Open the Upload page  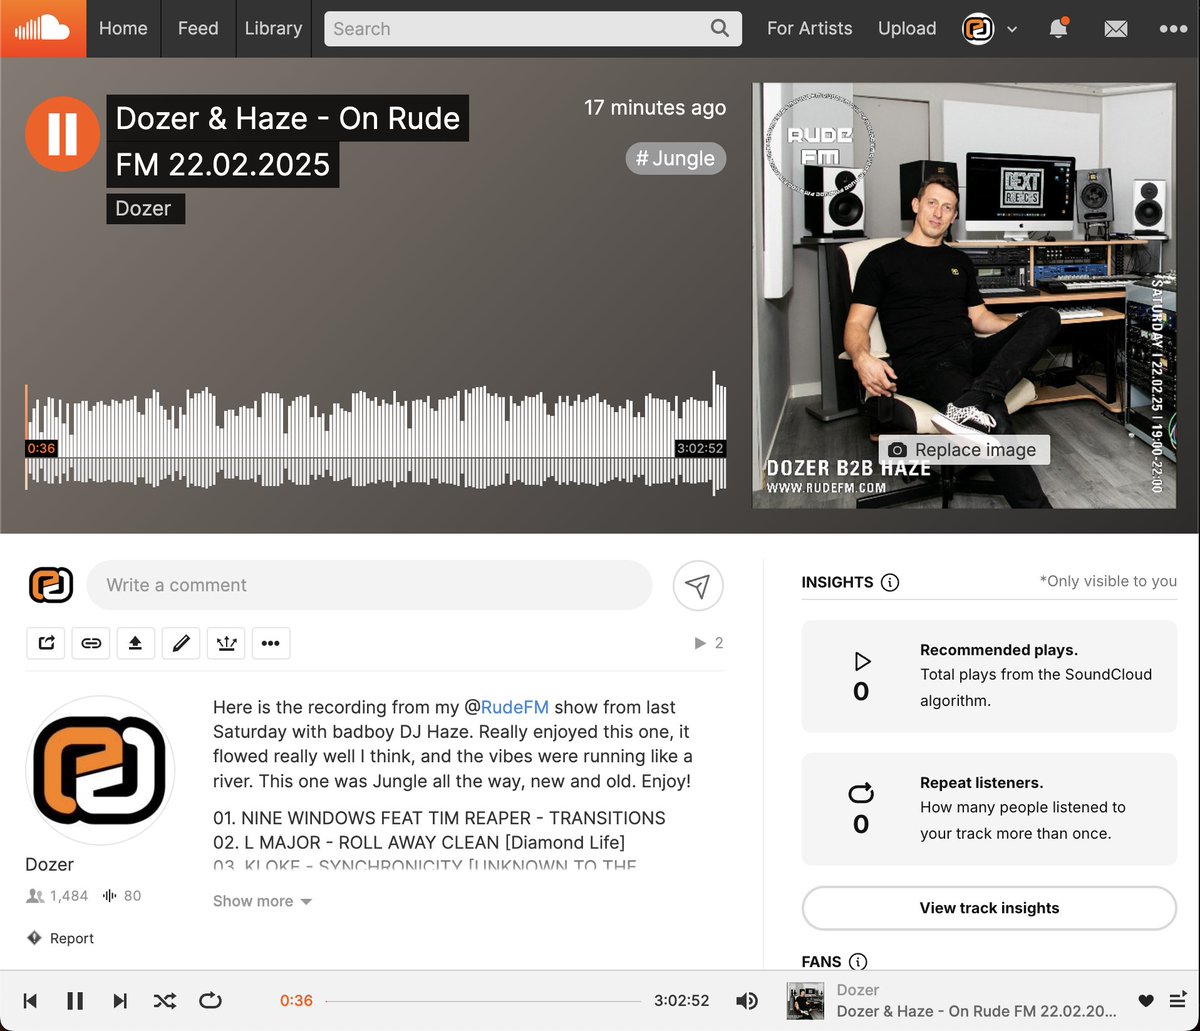coord(907,28)
